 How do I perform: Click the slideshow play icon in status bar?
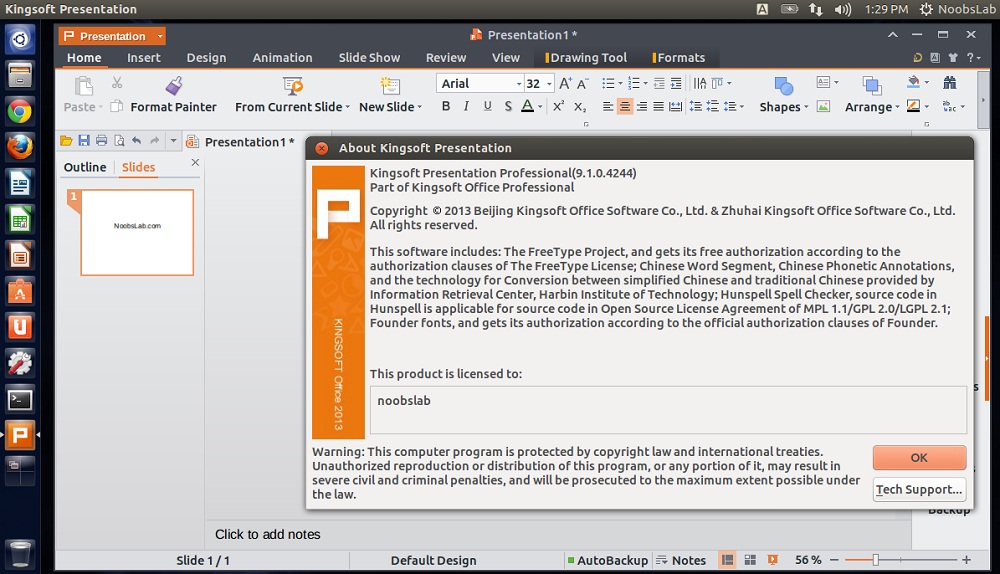[x=773, y=560]
